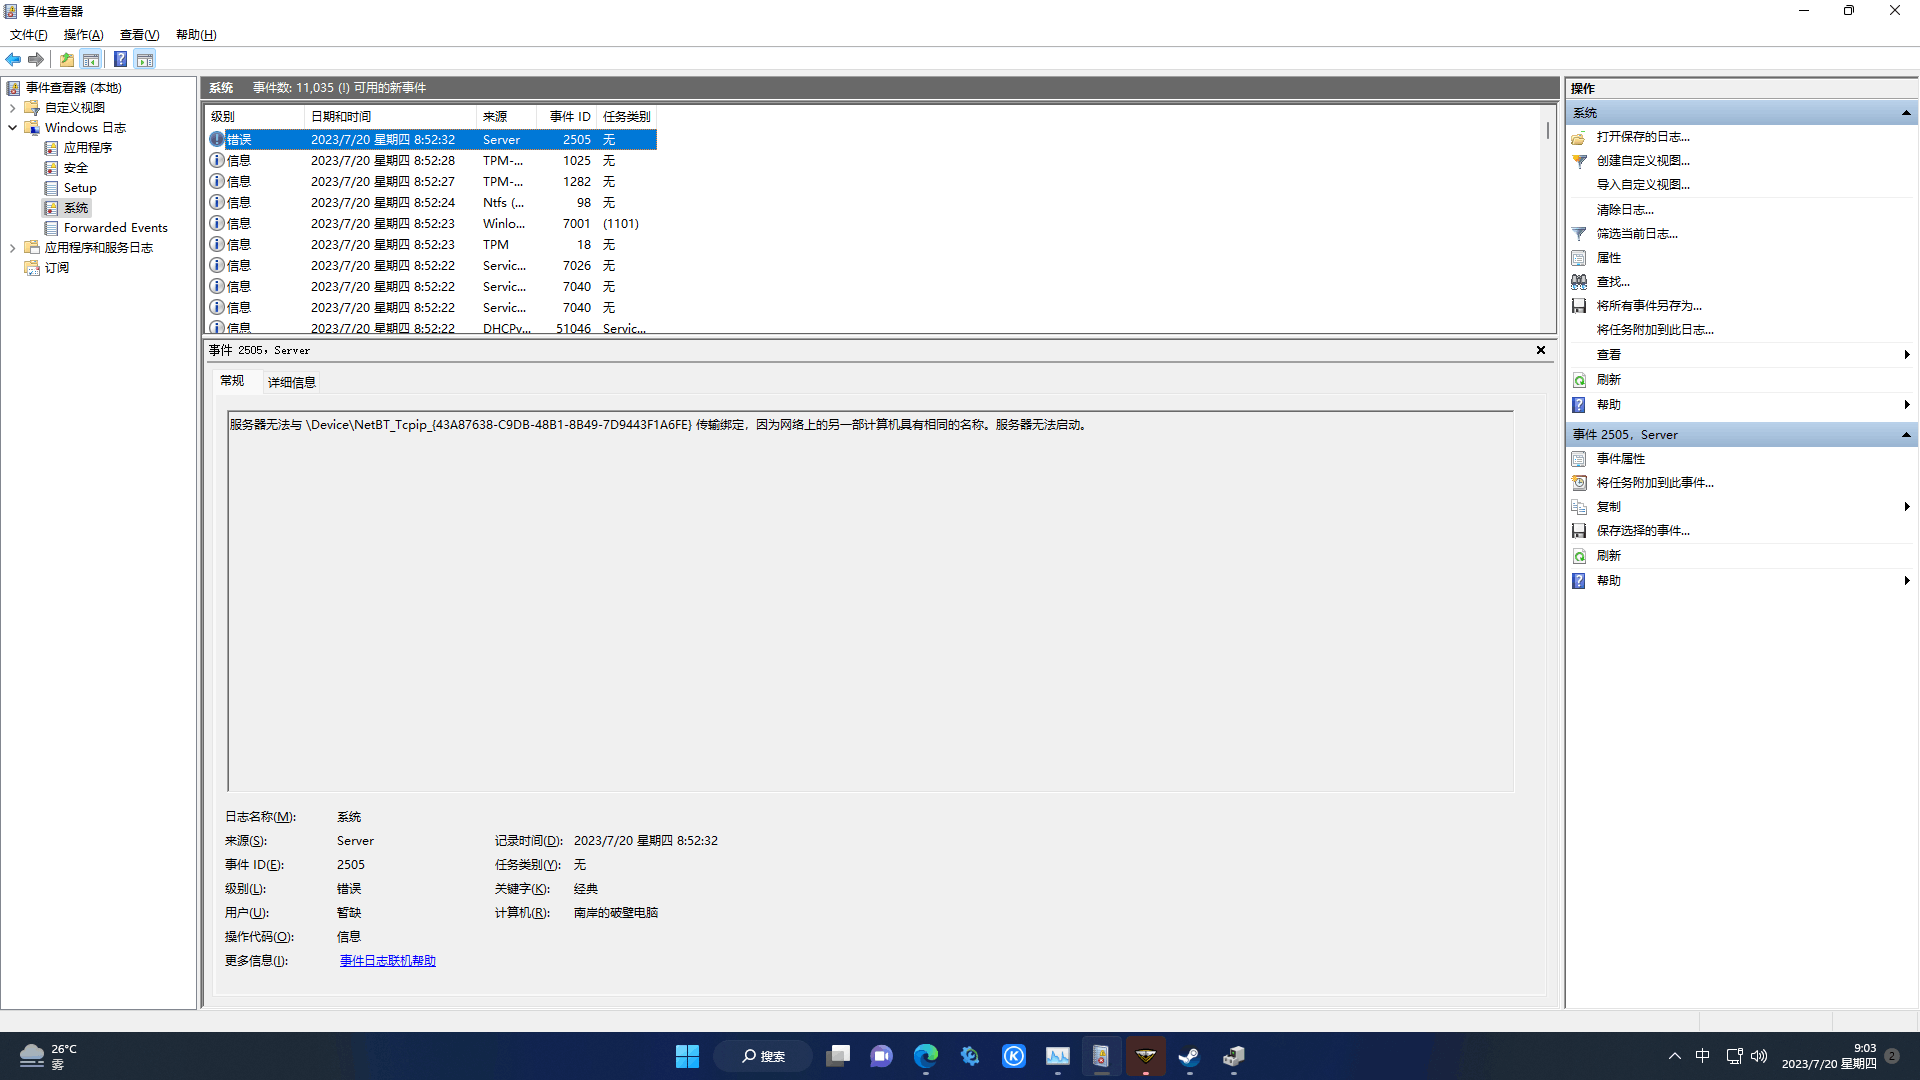
Task: Open the 复制 submenu arrow
Action: (1906, 507)
